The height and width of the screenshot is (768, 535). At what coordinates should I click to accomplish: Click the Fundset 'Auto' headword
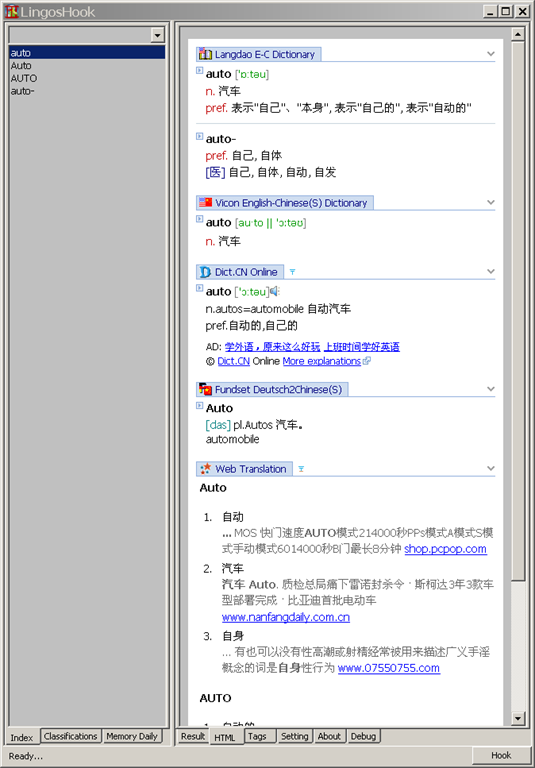coord(219,408)
